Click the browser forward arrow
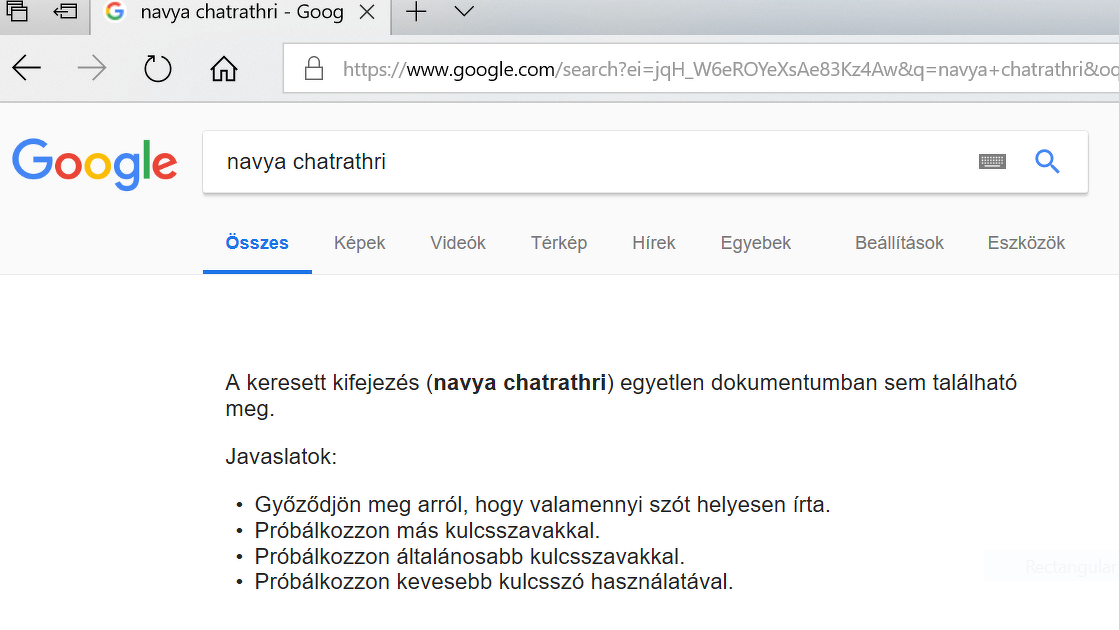The width and height of the screenshot is (1119, 630). 92,68
